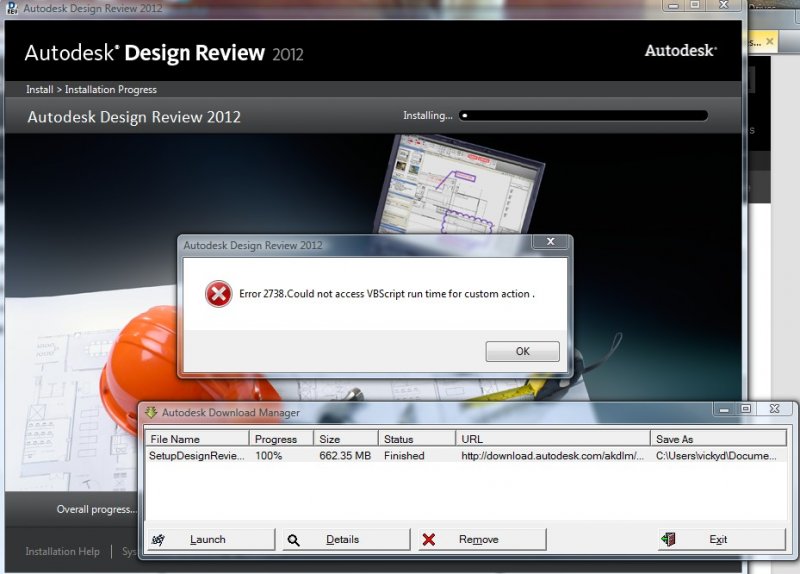Click the red X icon on Remove button
The image size is (800, 574).
tap(429, 539)
